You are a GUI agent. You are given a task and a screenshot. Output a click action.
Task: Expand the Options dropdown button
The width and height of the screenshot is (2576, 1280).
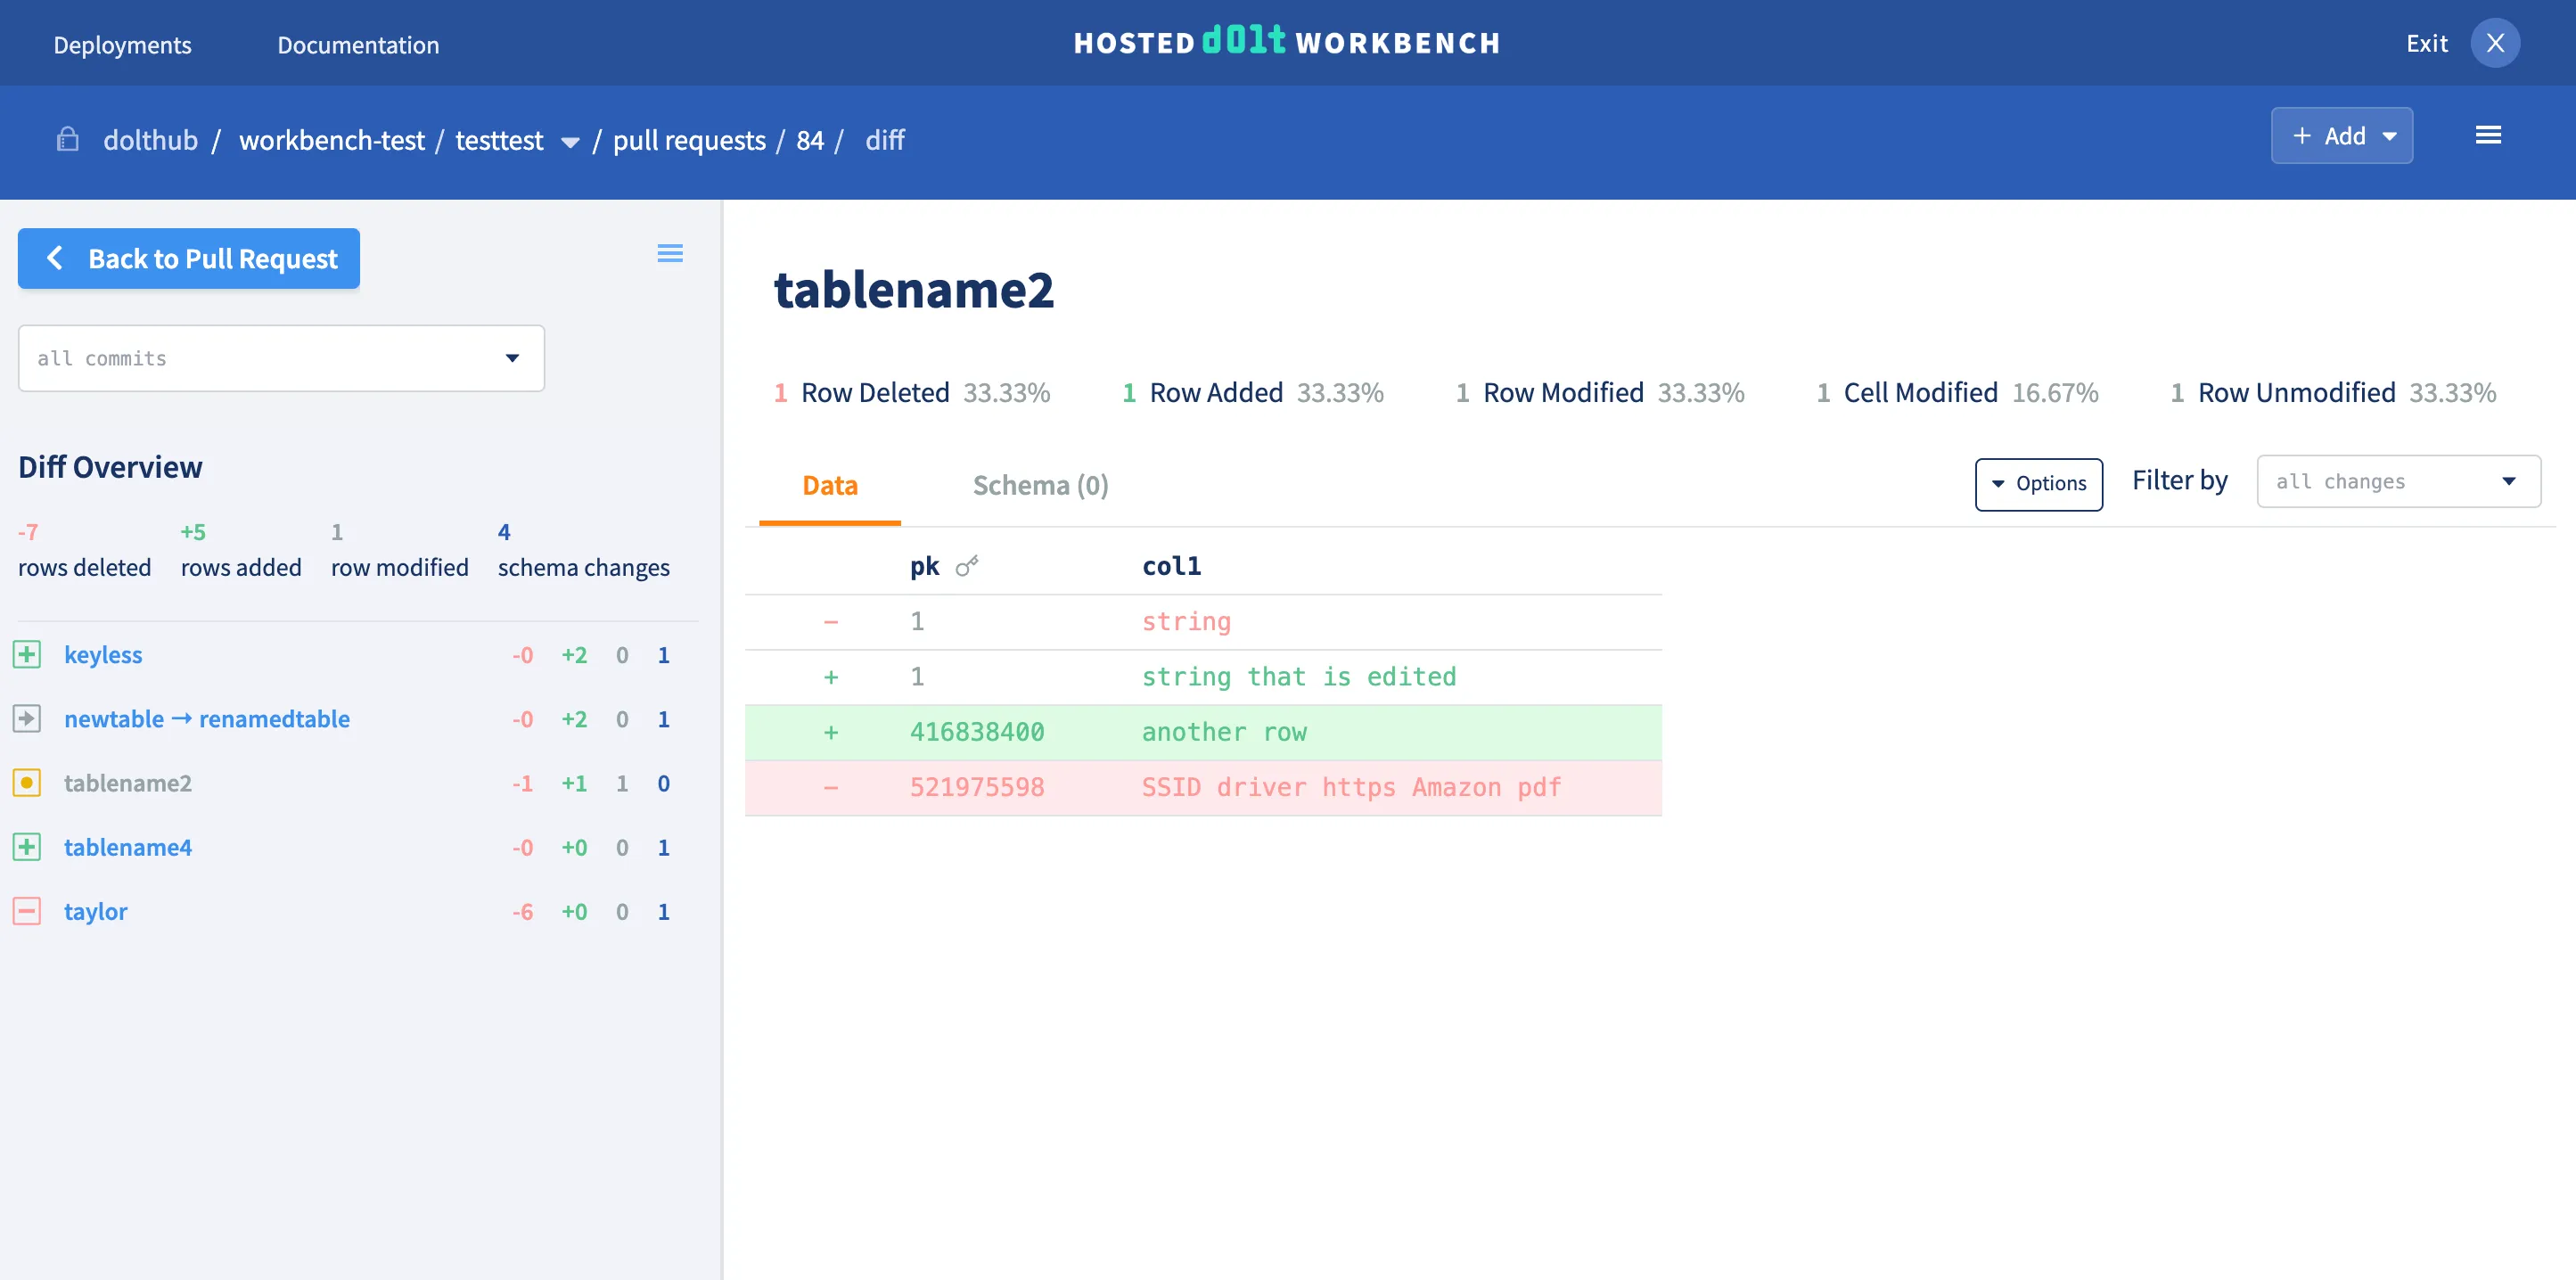point(2038,484)
